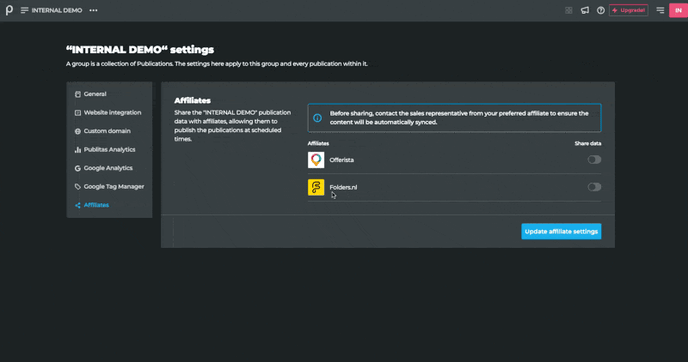Click the Publitas logo icon
Viewport: 688px width, 362px height.
[x=9, y=10]
